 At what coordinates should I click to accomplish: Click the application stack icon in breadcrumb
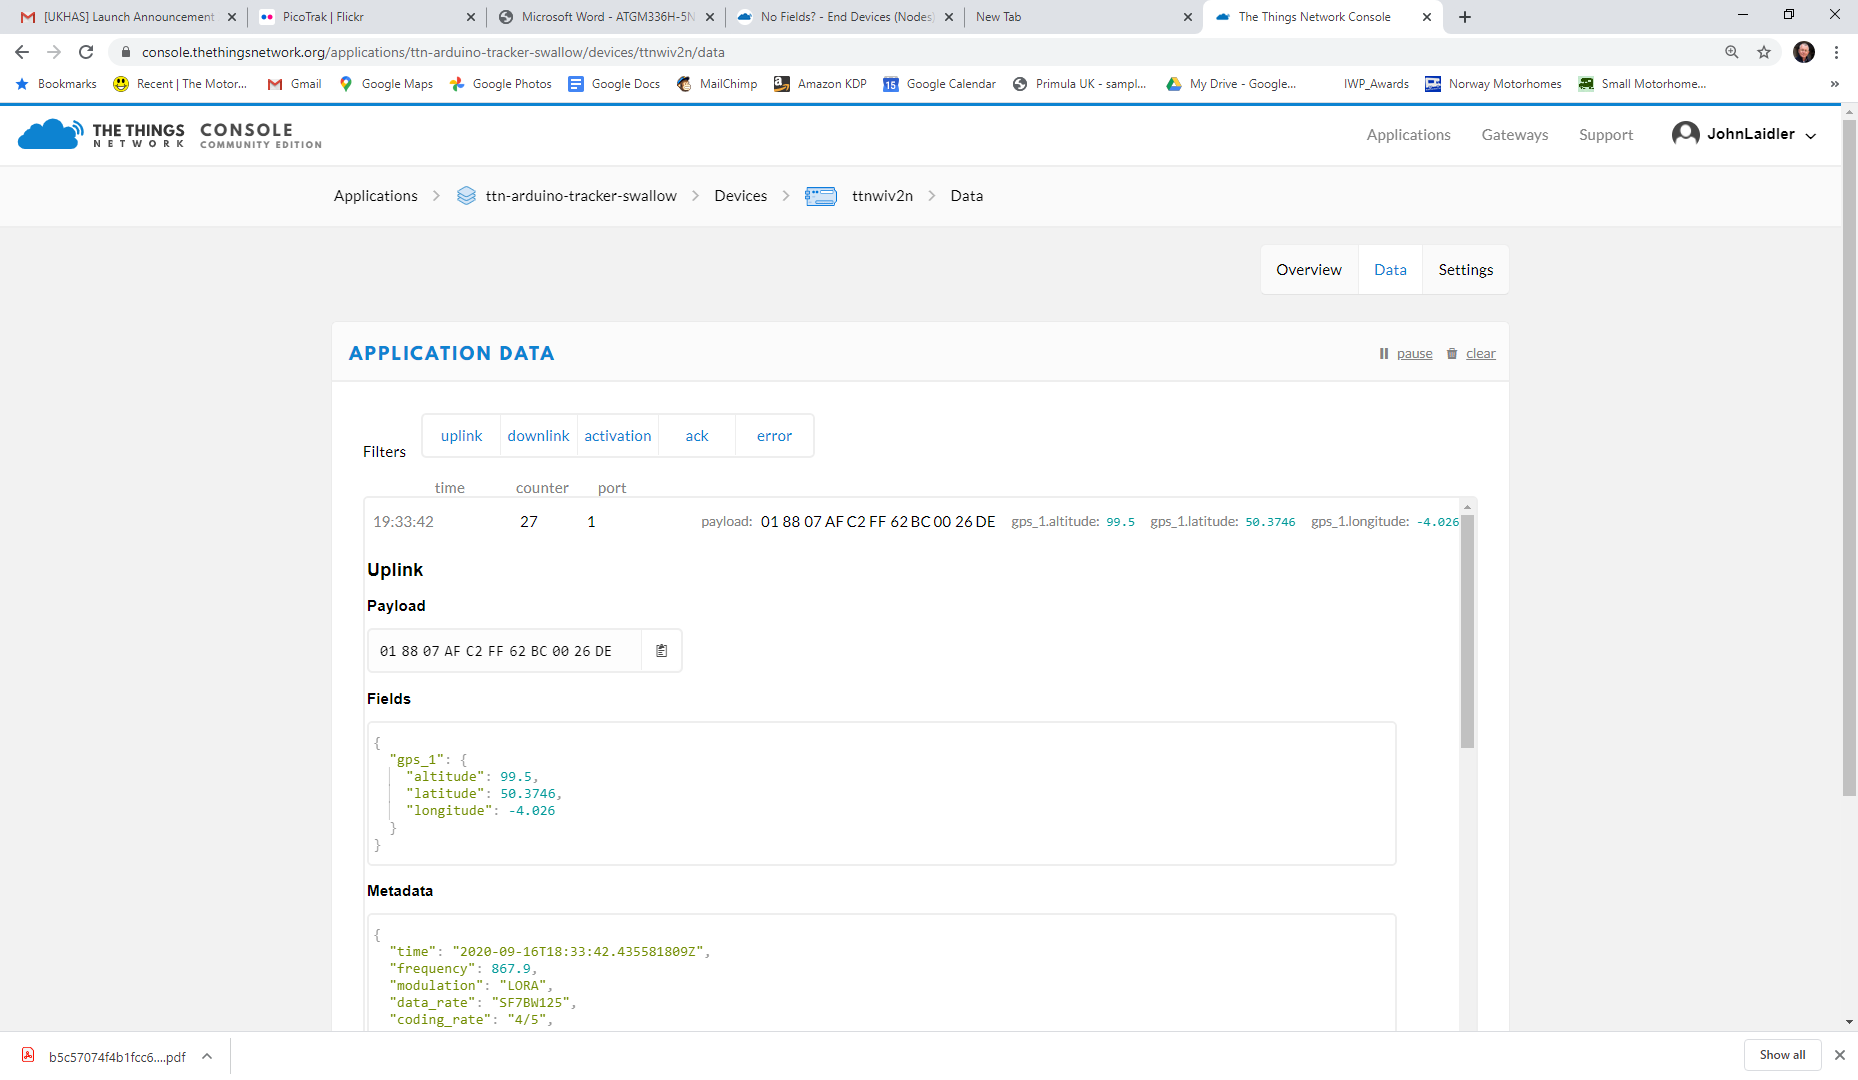point(466,196)
